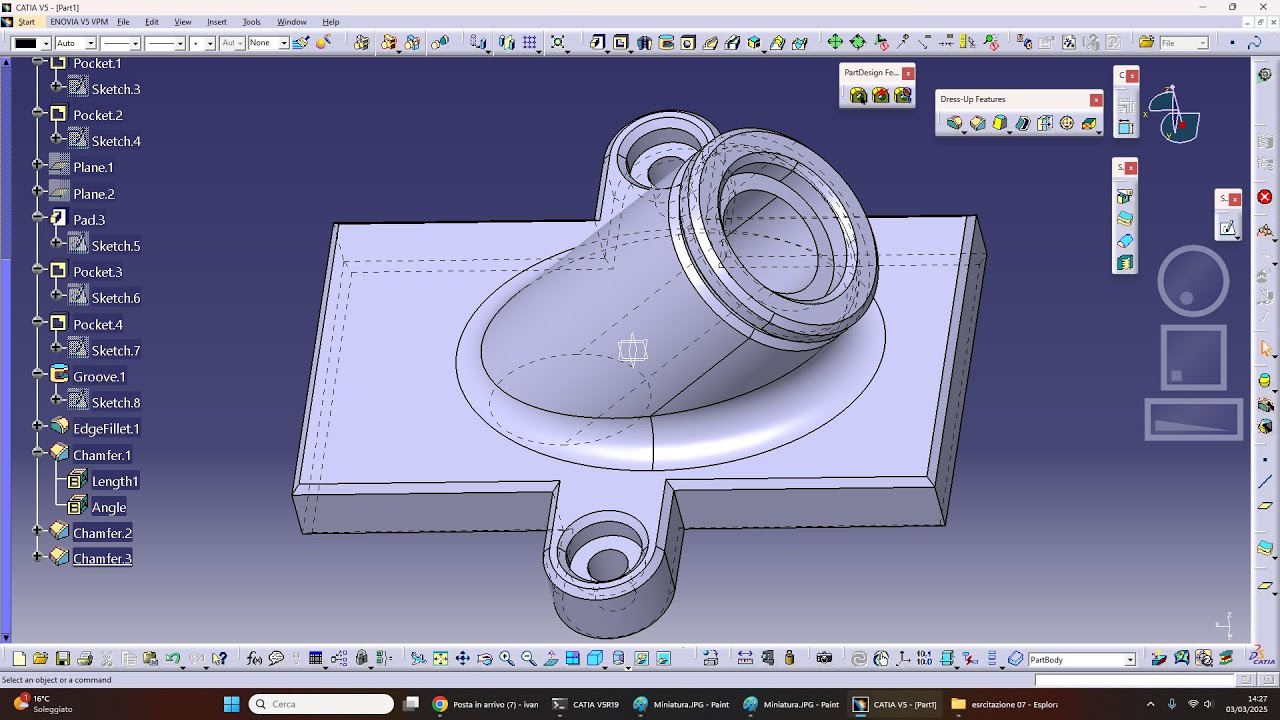Click the Pad tool icon in top toolbar
This screenshot has height=720, width=1280.
598,43
